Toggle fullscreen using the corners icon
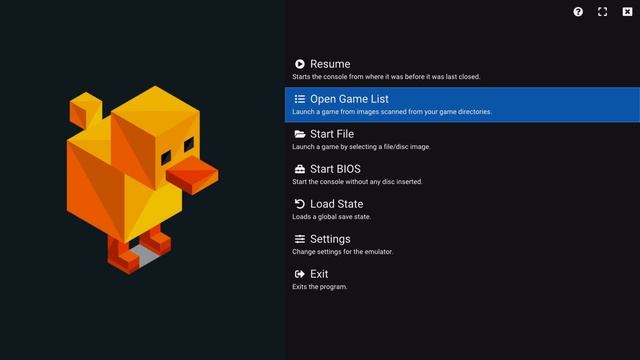Viewport: 640px width, 360px height. pos(602,12)
